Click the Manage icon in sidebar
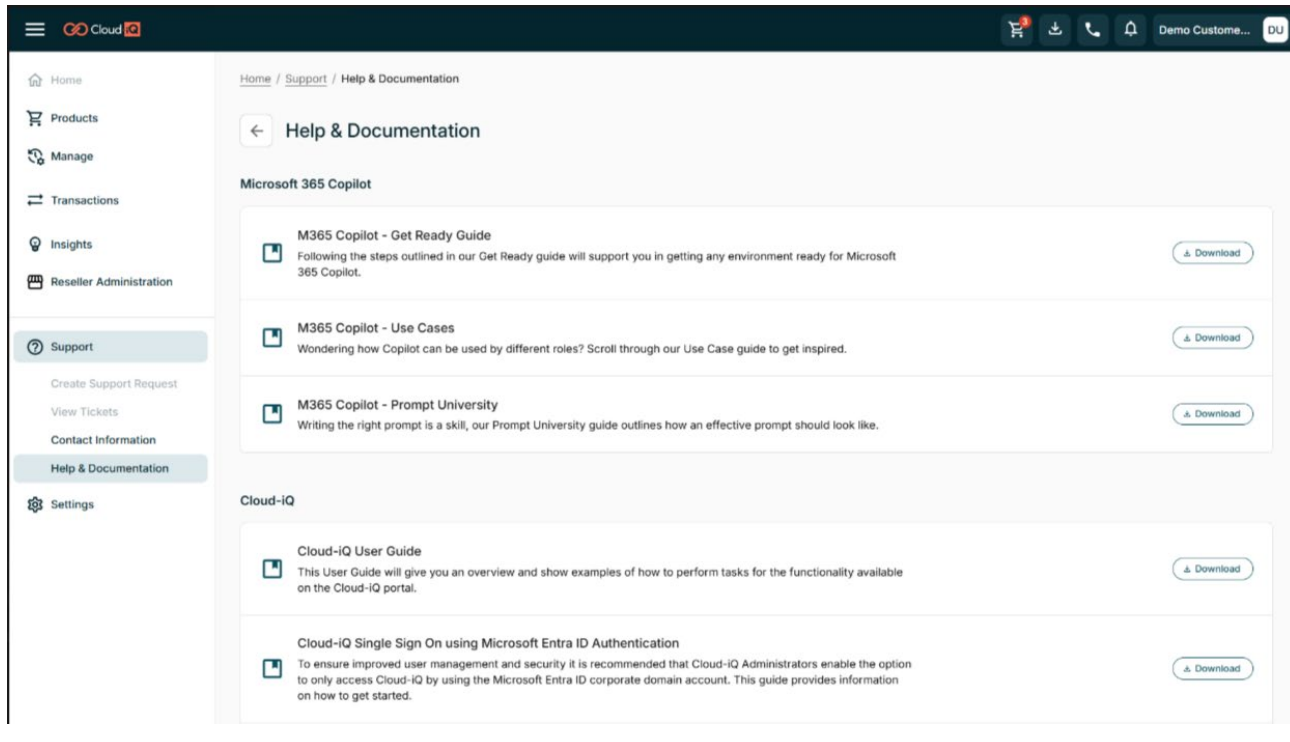This screenshot has width=1290, height=742. (35, 156)
